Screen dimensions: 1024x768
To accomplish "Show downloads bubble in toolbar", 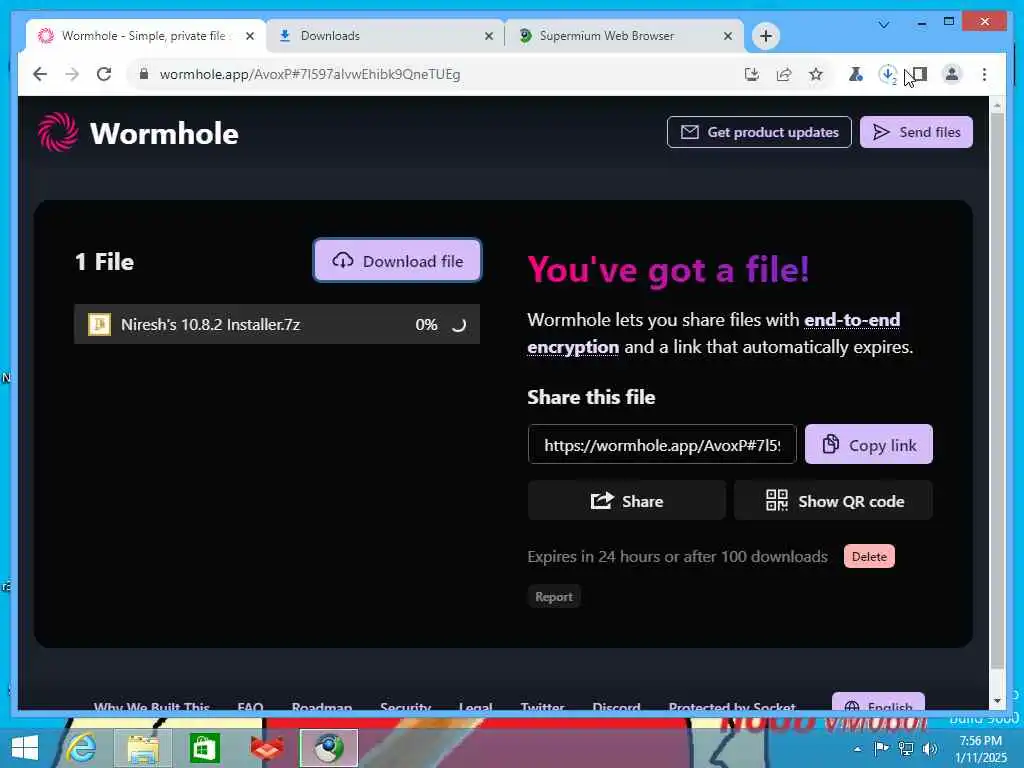I will (x=887, y=74).
